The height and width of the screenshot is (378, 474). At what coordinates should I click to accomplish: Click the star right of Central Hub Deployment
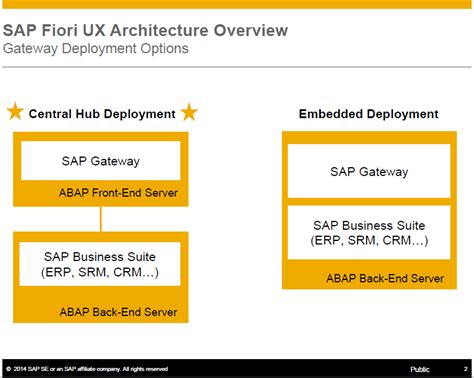[189, 112]
